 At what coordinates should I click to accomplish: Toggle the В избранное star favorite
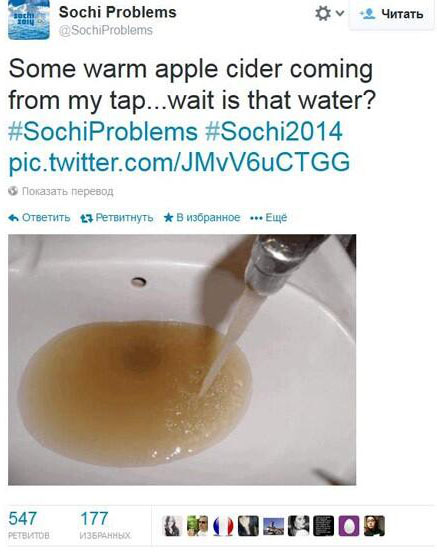tap(168, 217)
